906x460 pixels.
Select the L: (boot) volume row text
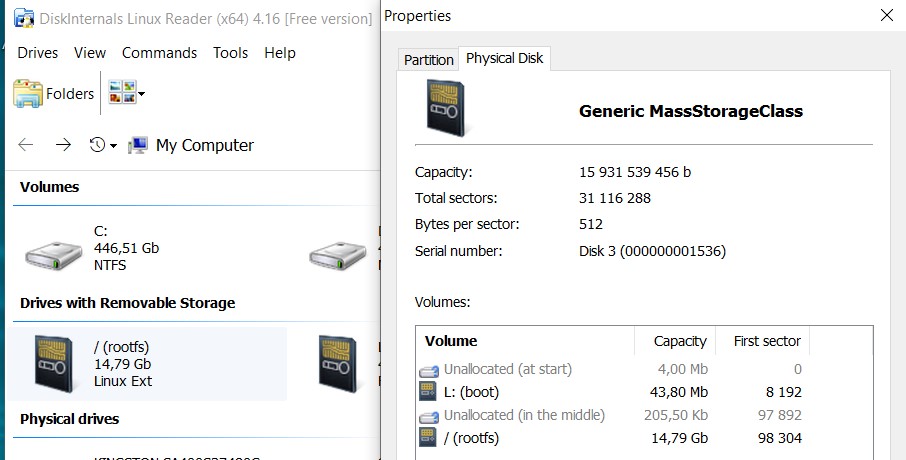tap(471, 392)
